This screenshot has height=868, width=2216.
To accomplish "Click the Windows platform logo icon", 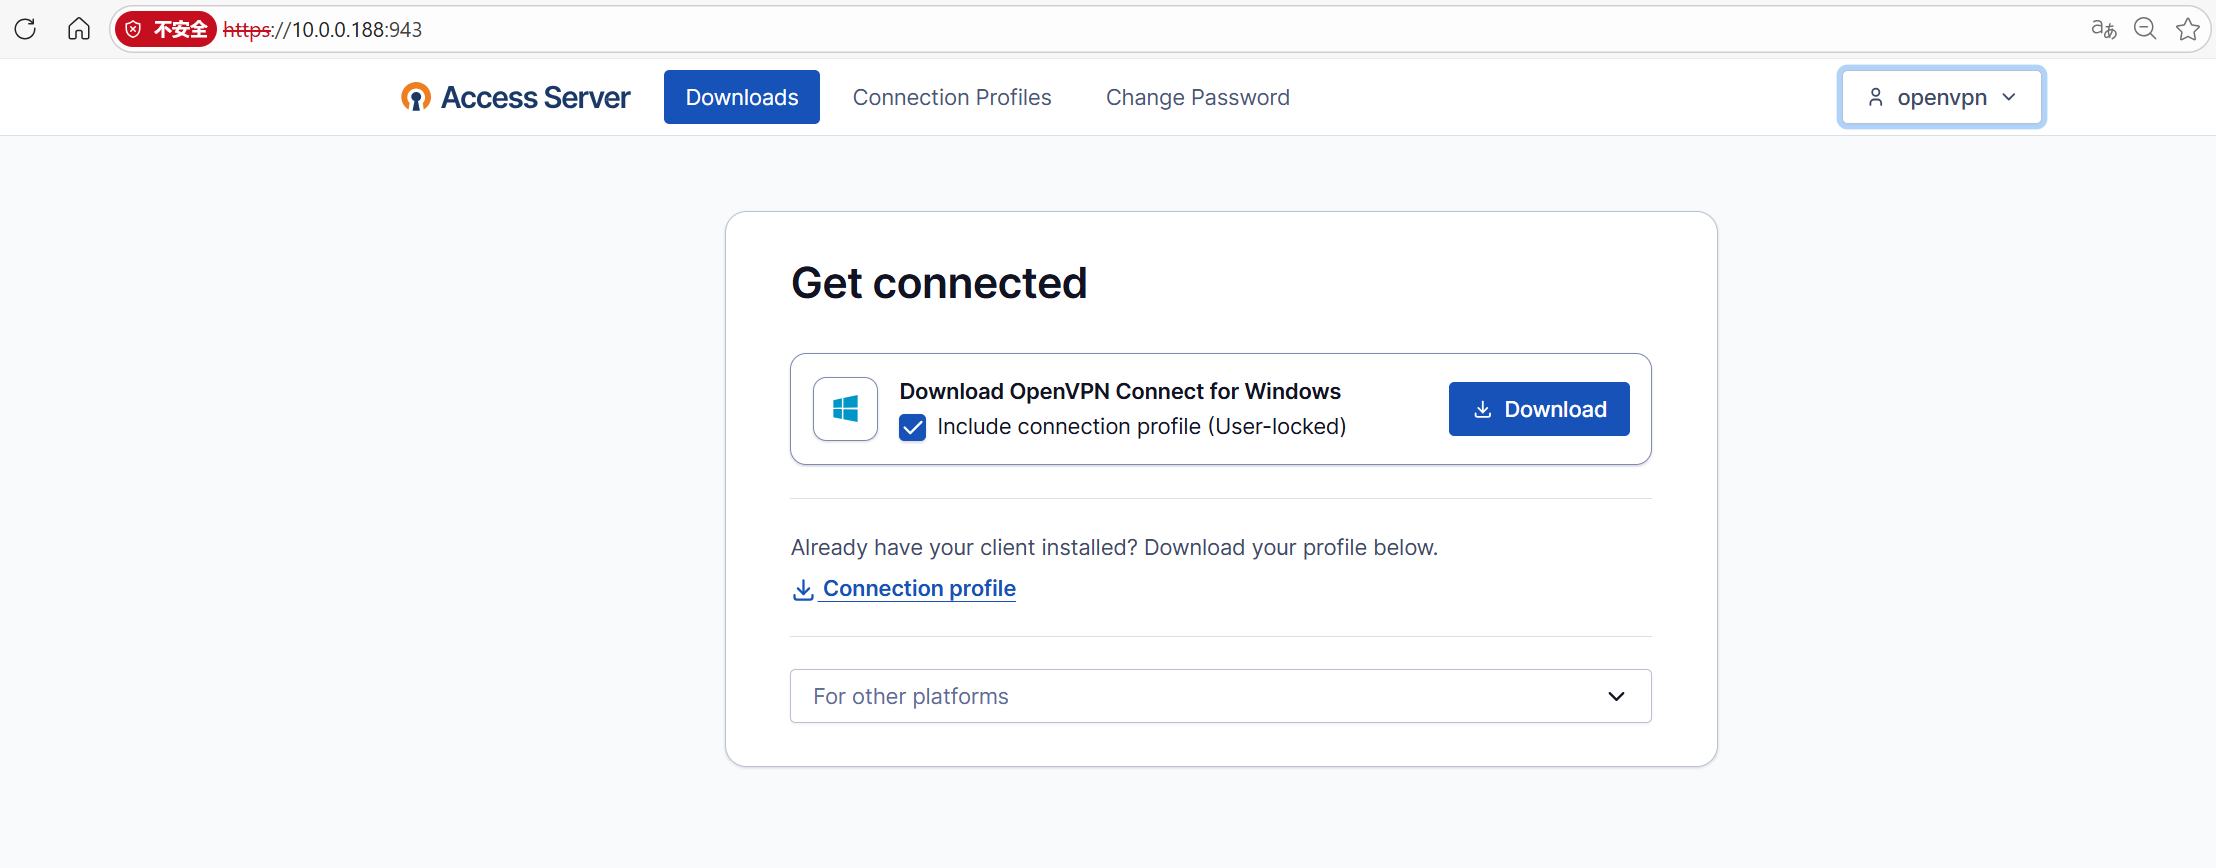I will [845, 409].
